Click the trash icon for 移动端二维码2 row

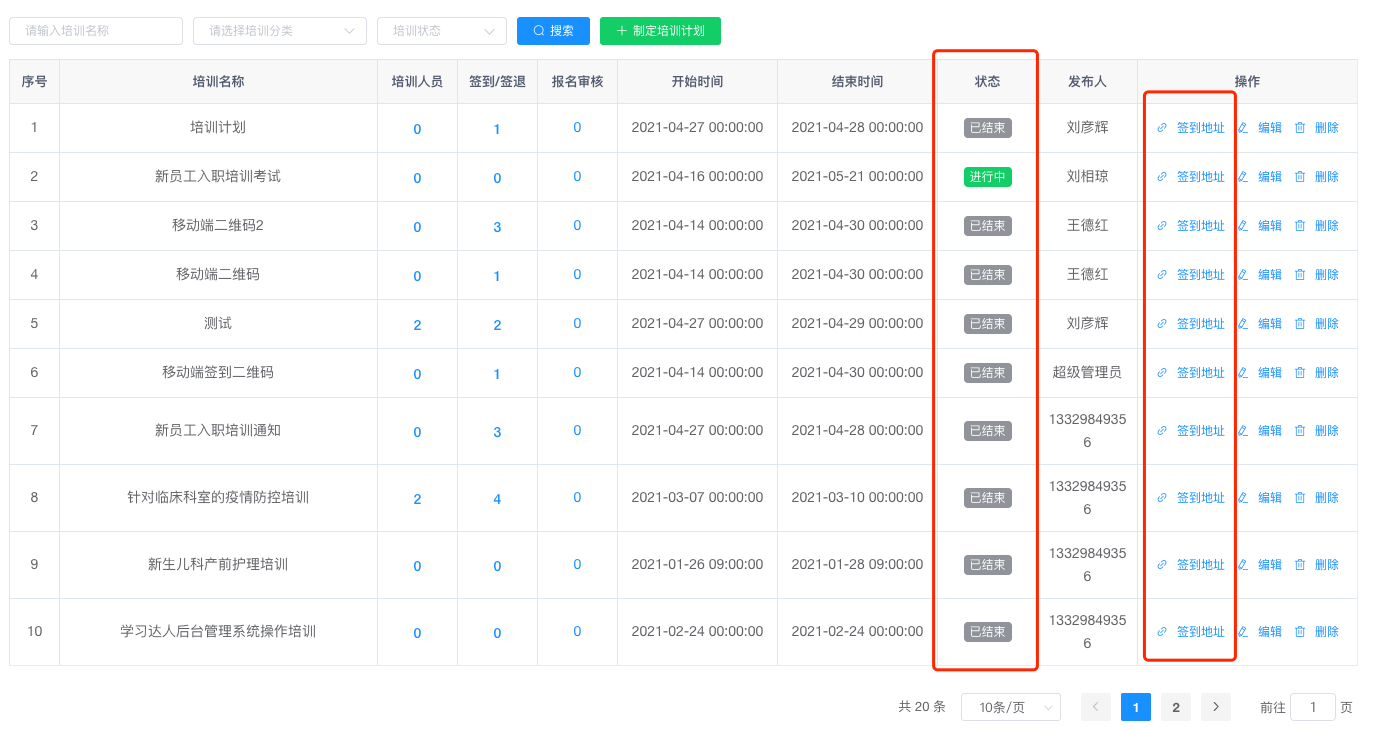pyautogui.click(x=1300, y=226)
